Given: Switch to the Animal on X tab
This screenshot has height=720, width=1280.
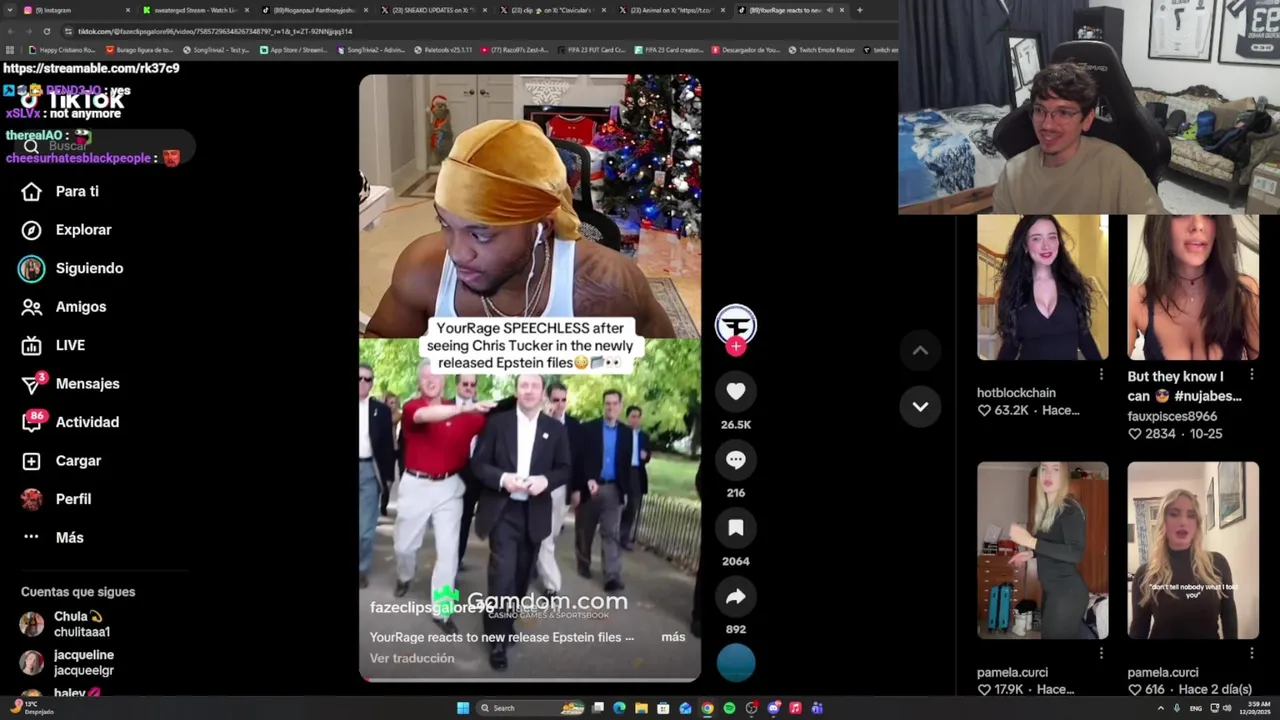Looking at the screenshot, I should (670, 10).
